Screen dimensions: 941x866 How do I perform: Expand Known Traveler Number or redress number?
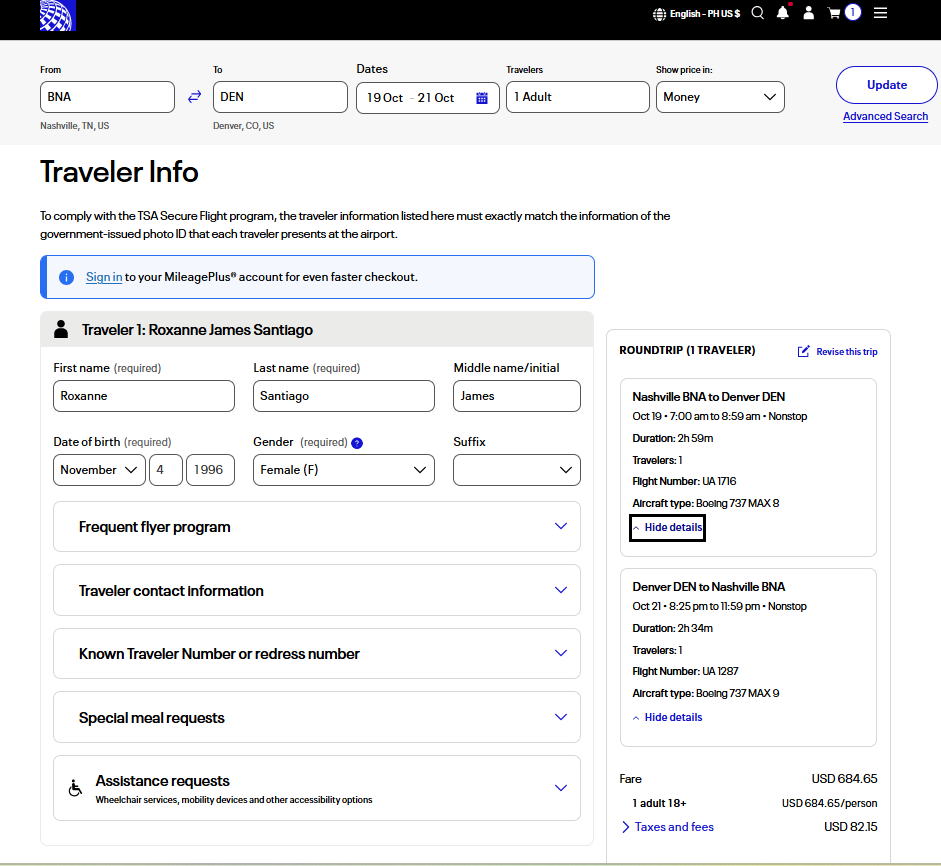coord(317,654)
